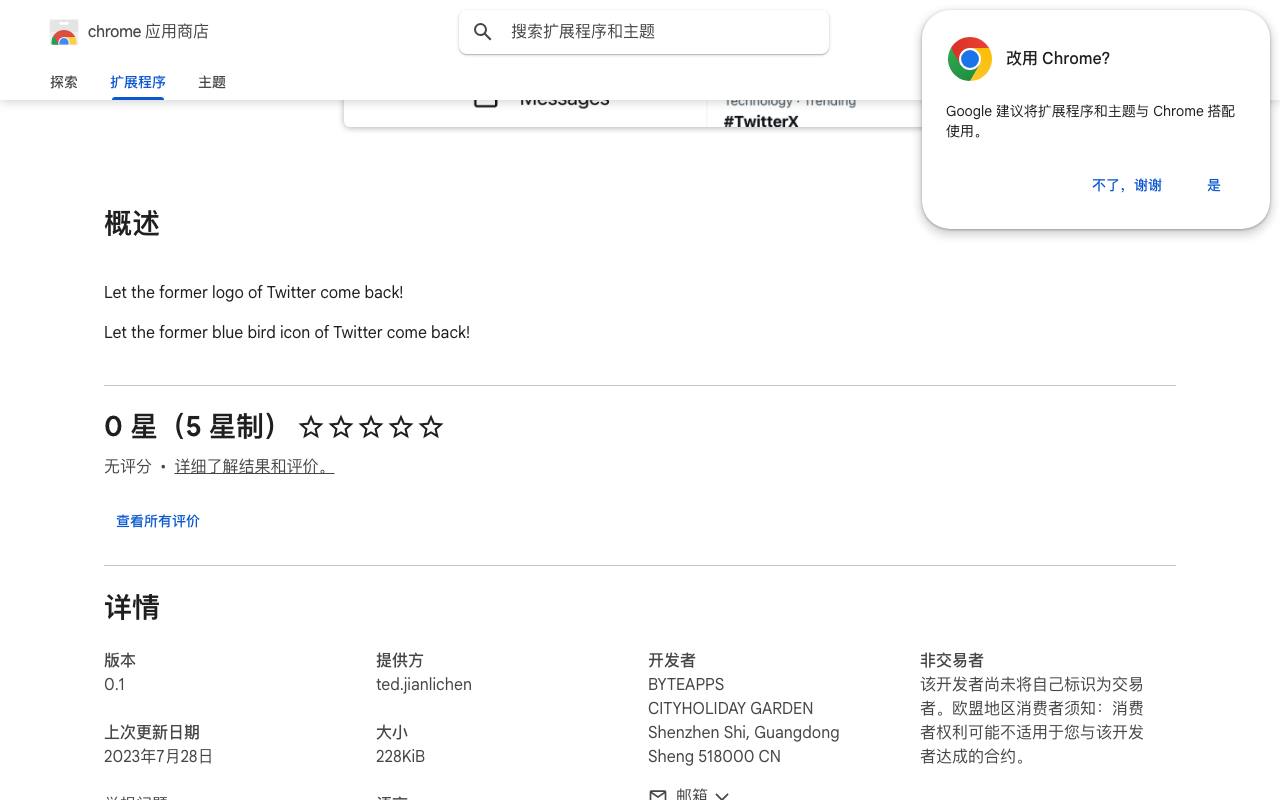This screenshot has width=1280, height=800.
Task: Expand the 邮箱 chevron dropdown
Action: [722, 795]
